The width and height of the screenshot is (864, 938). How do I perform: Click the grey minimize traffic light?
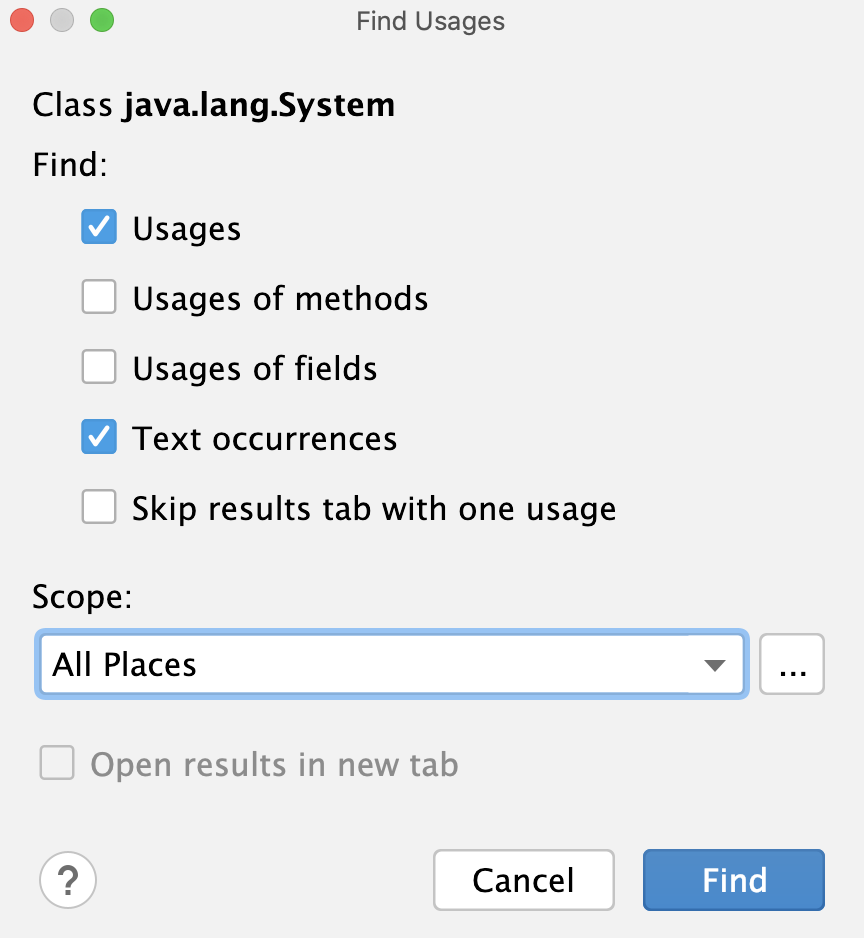pyautogui.click(x=61, y=19)
